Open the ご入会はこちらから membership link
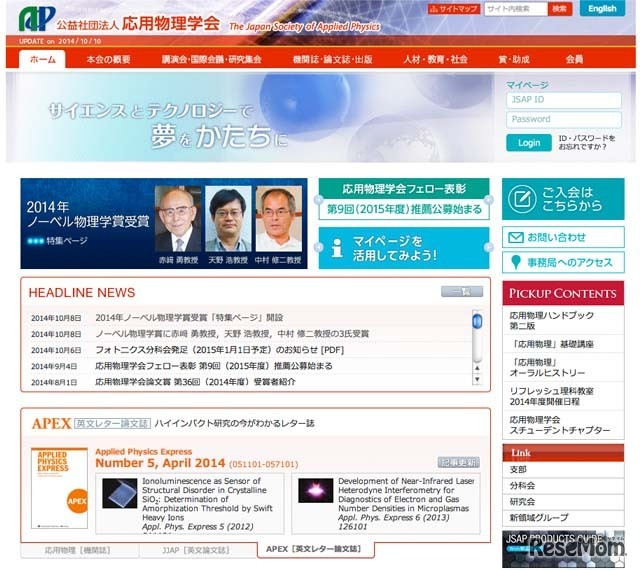640x570 pixels. [563, 199]
